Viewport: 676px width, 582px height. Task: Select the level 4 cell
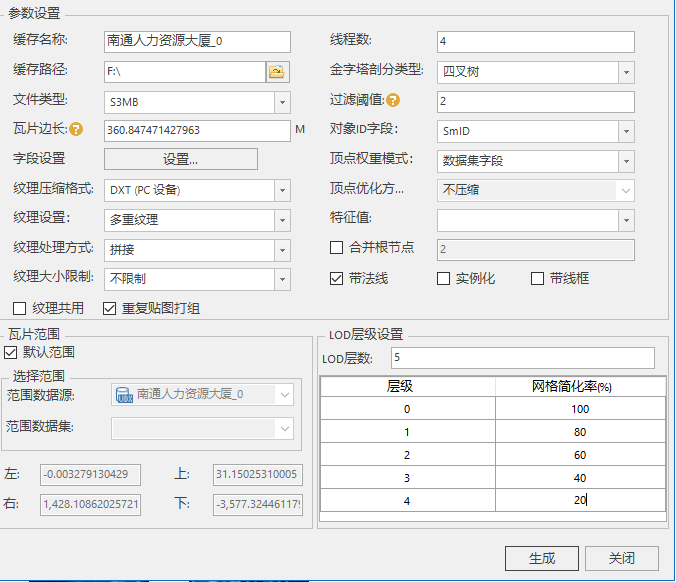pos(407,501)
